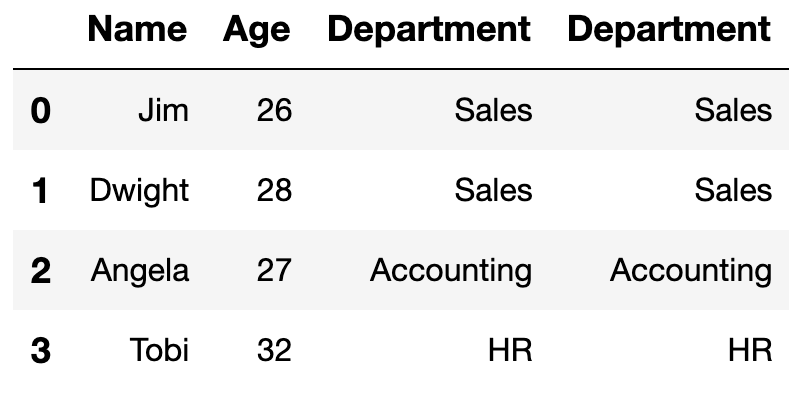This screenshot has height=404, width=804.
Task: Select the last Department column header
Action: (669, 31)
